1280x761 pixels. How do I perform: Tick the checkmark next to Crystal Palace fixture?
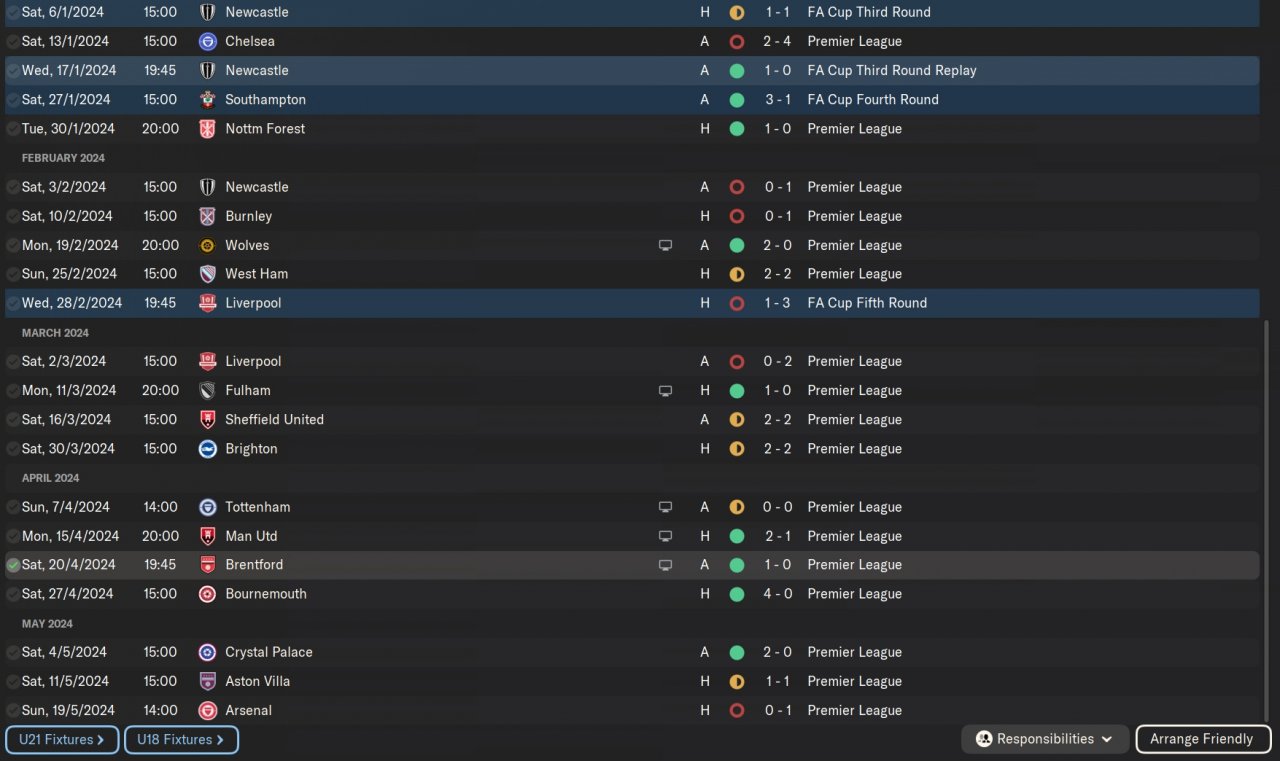coord(13,652)
